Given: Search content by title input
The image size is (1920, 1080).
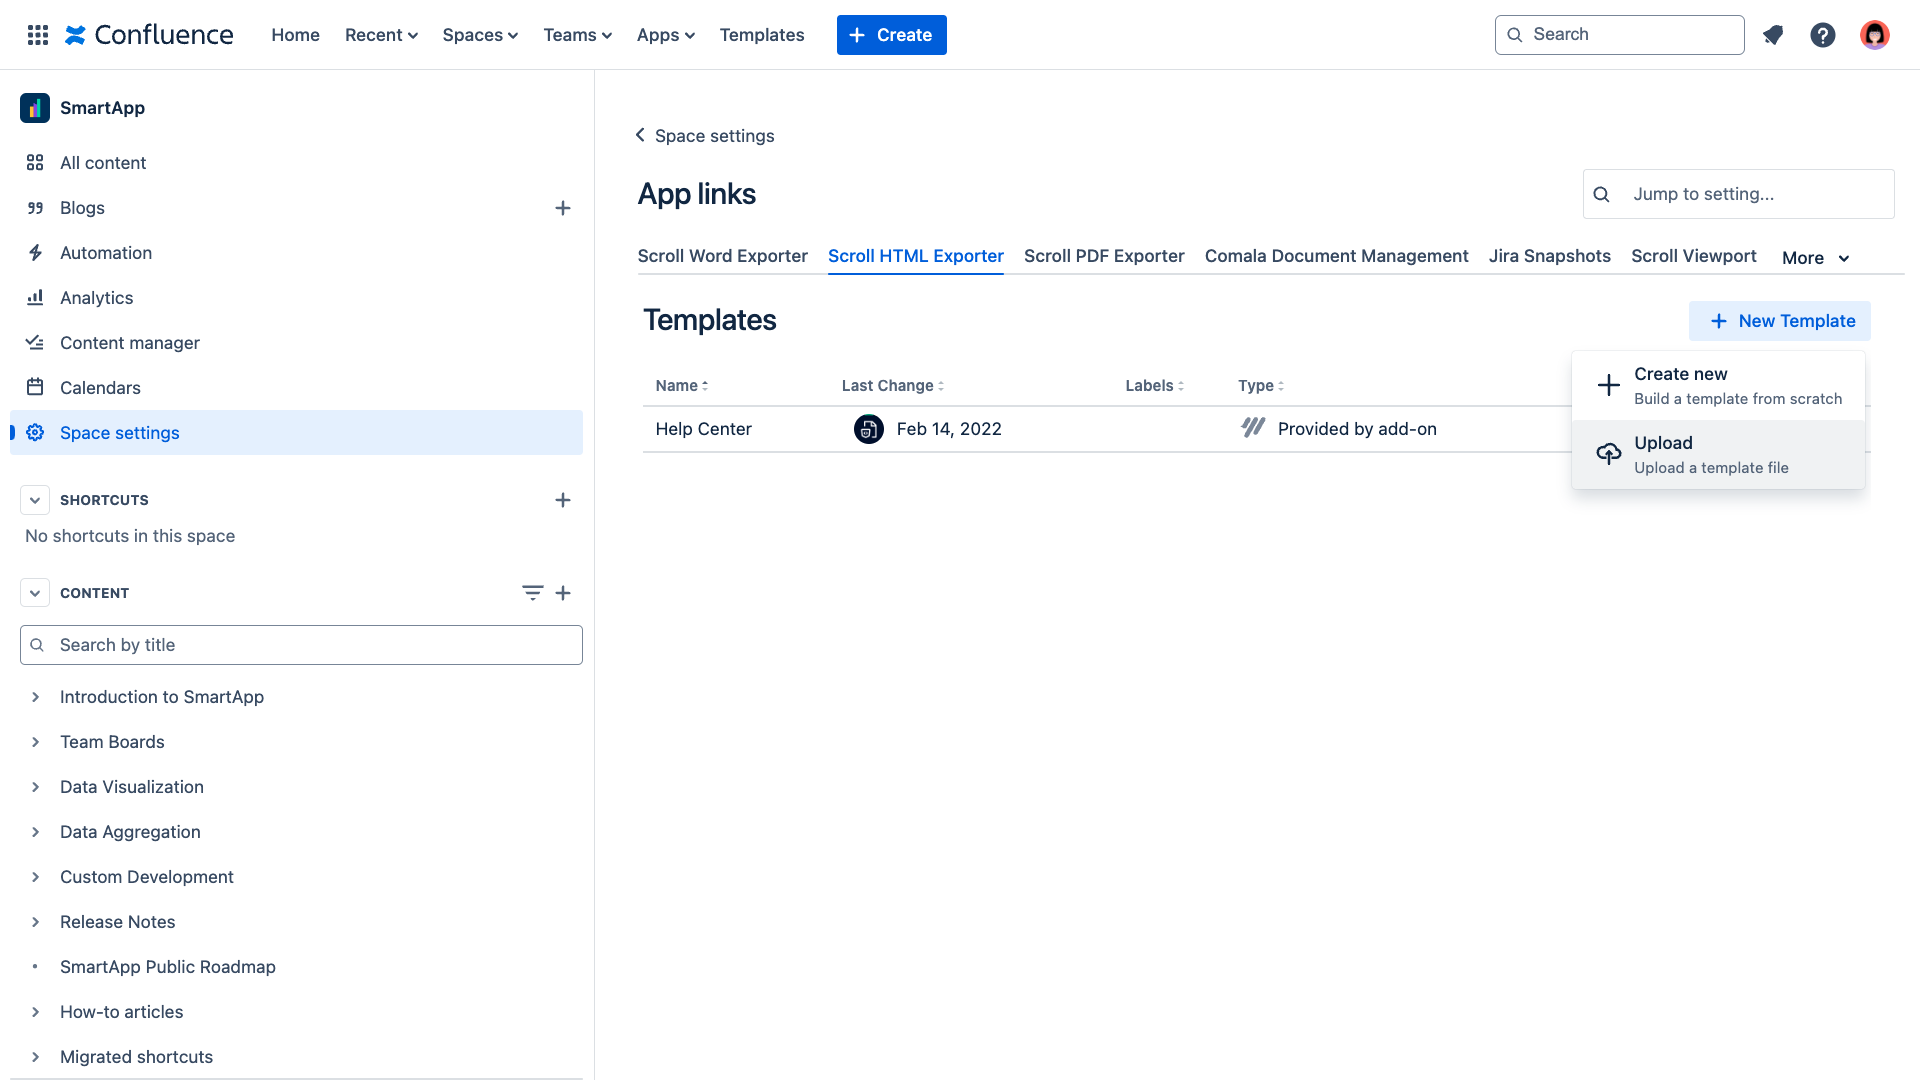Looking at the screenshot, I should point(301,645).
